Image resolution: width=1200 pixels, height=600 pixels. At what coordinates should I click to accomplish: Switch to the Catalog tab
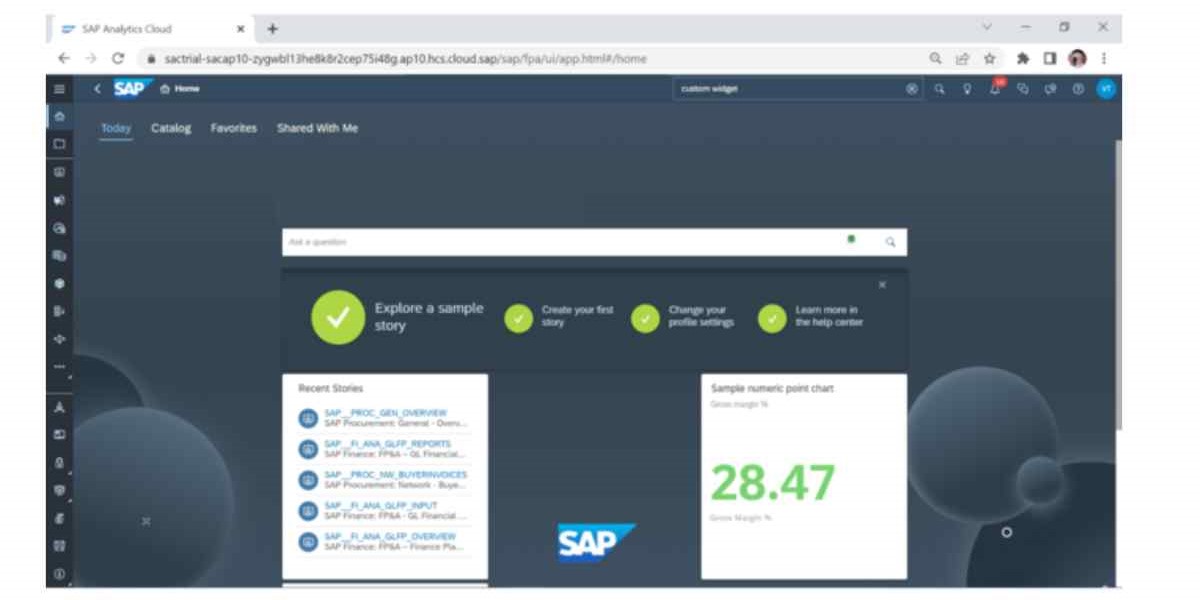(x=171, y=128)
